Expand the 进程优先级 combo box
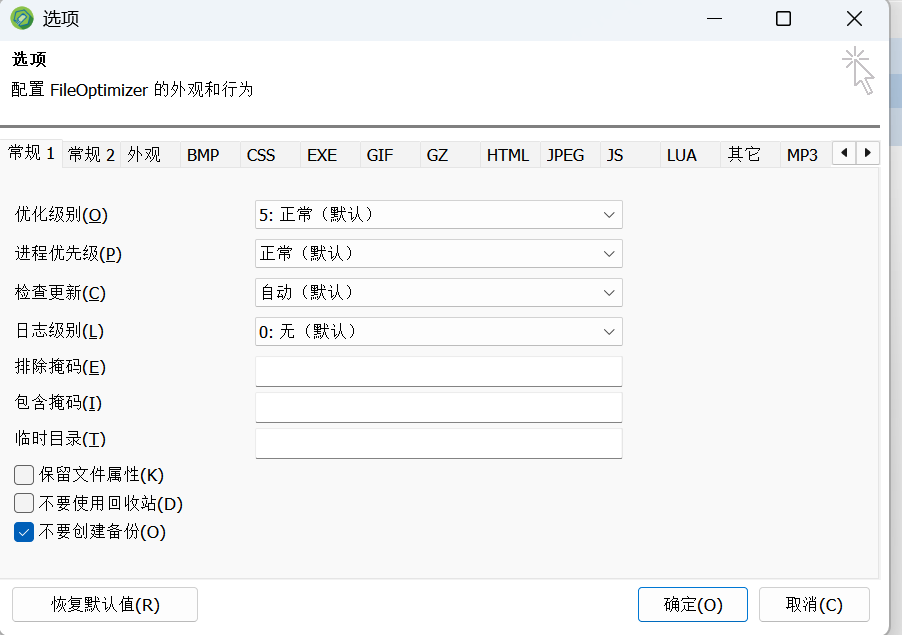This screenshot has height=635, width=902. (438, 253)
